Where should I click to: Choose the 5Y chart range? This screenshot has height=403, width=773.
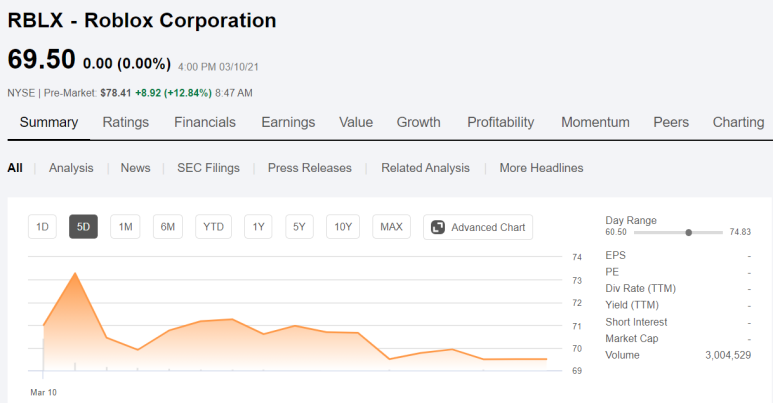pos(299,227)
